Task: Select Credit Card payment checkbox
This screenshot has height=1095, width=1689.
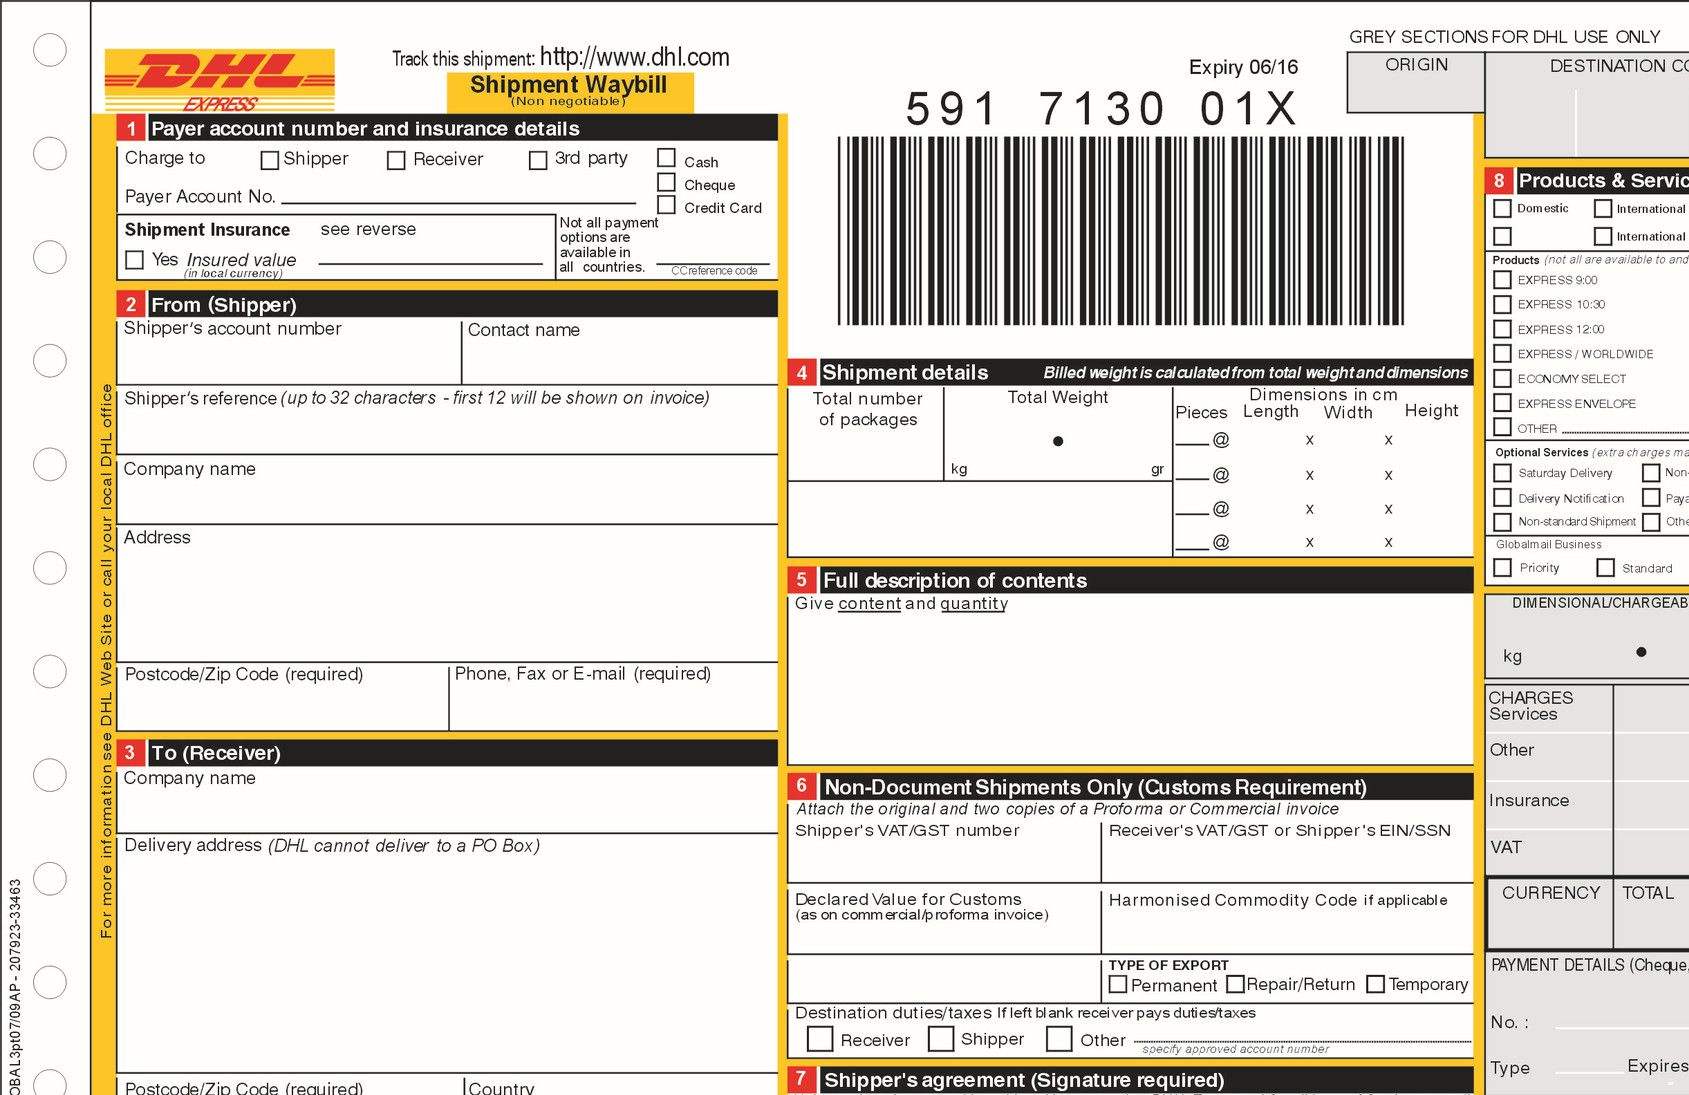Action: (666, 205)
